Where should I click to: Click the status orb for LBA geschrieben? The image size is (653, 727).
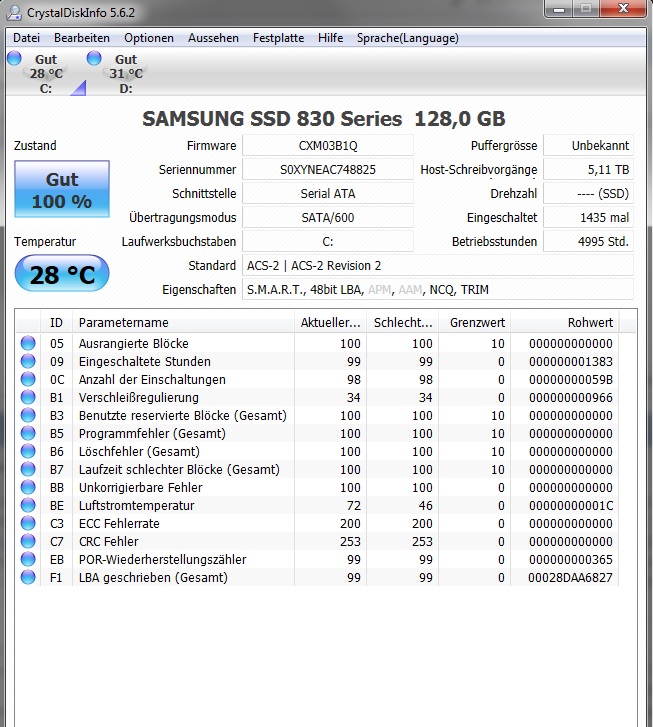(28, 577)
